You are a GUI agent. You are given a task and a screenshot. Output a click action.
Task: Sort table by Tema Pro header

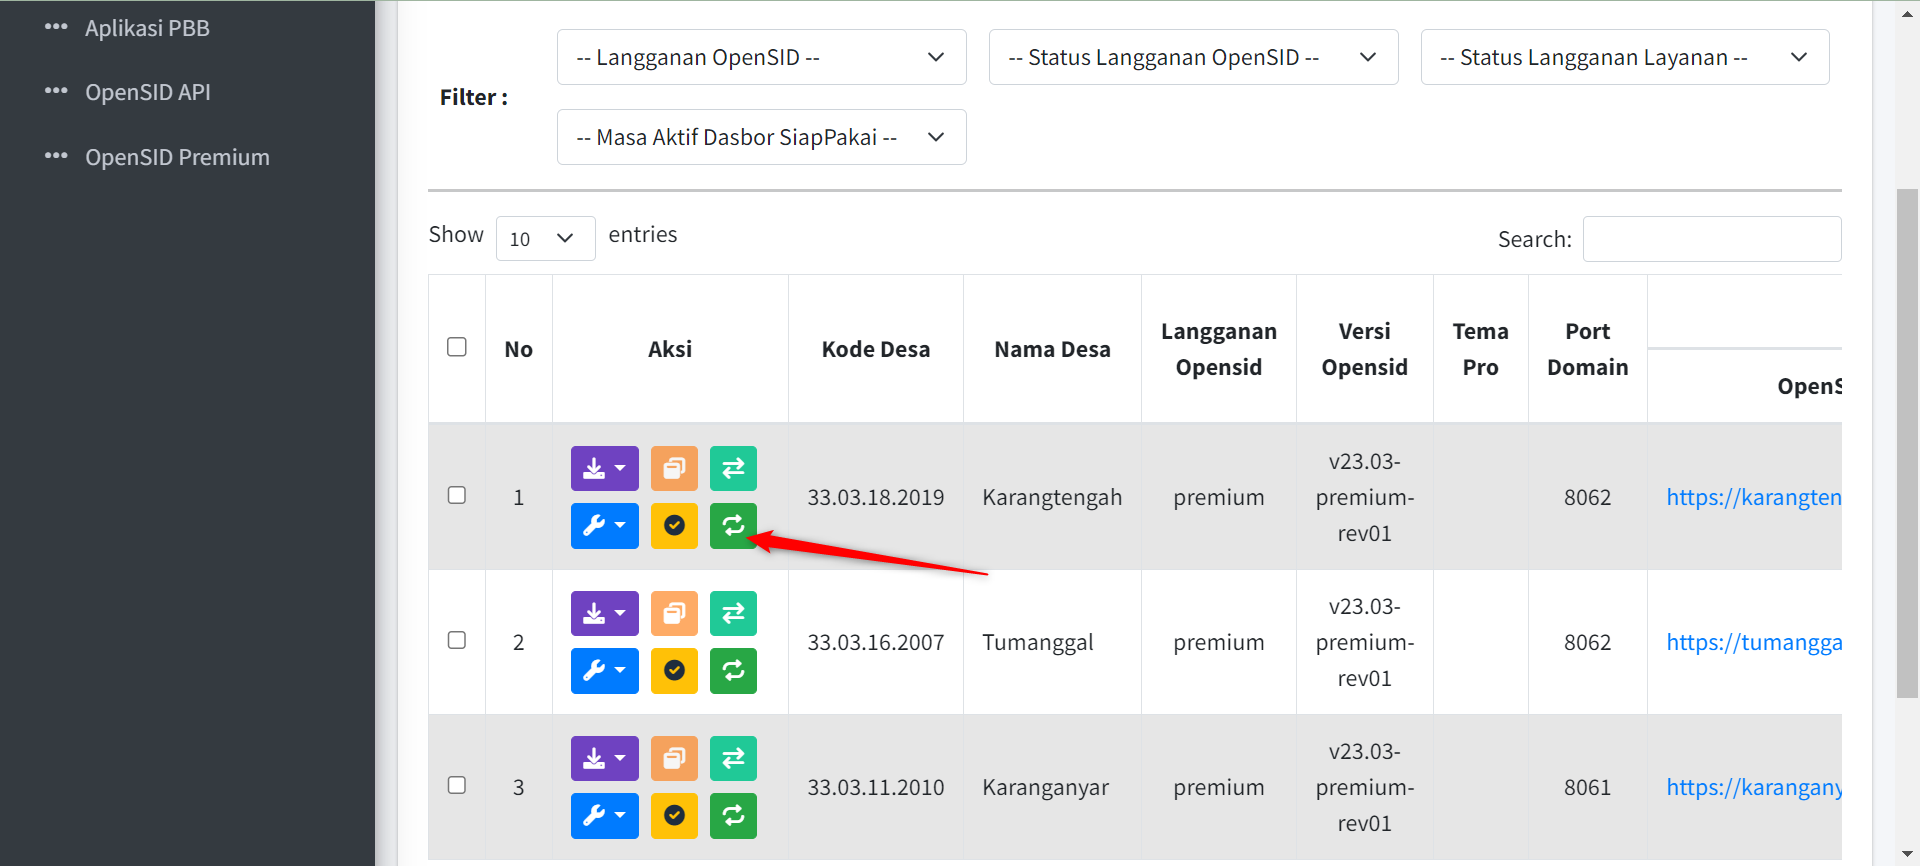click(1481, 349)
